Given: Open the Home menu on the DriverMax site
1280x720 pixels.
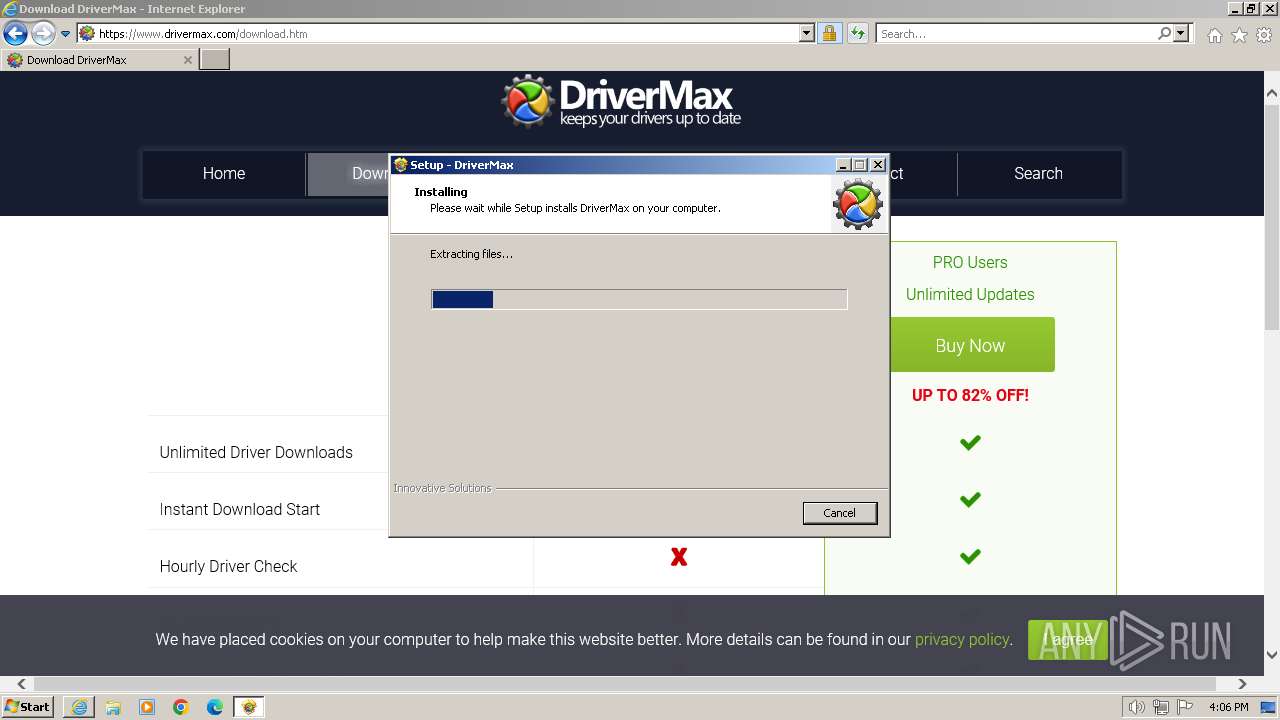Looking at the screenshot, I should pos(224,174).
